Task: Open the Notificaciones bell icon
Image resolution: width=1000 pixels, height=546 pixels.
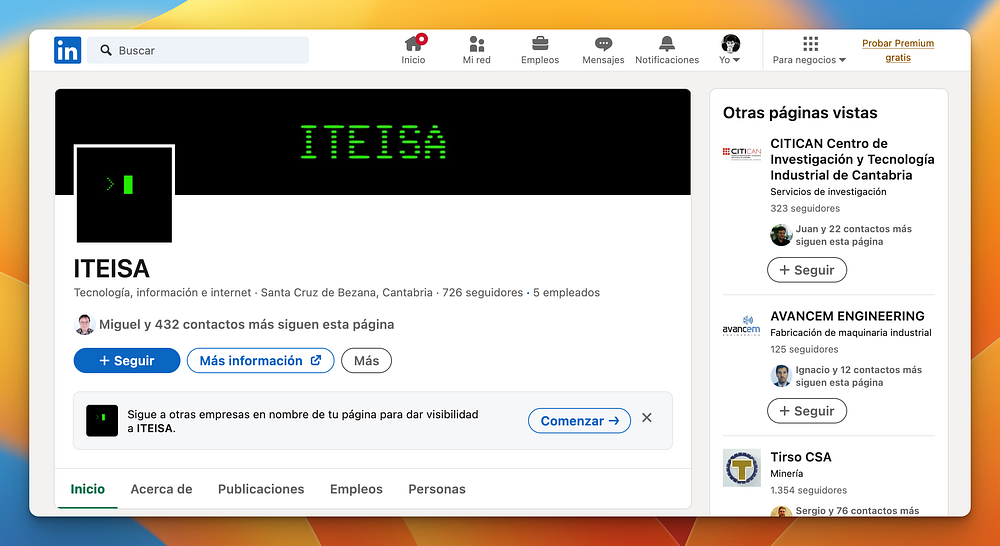Action: coord(667,43)
